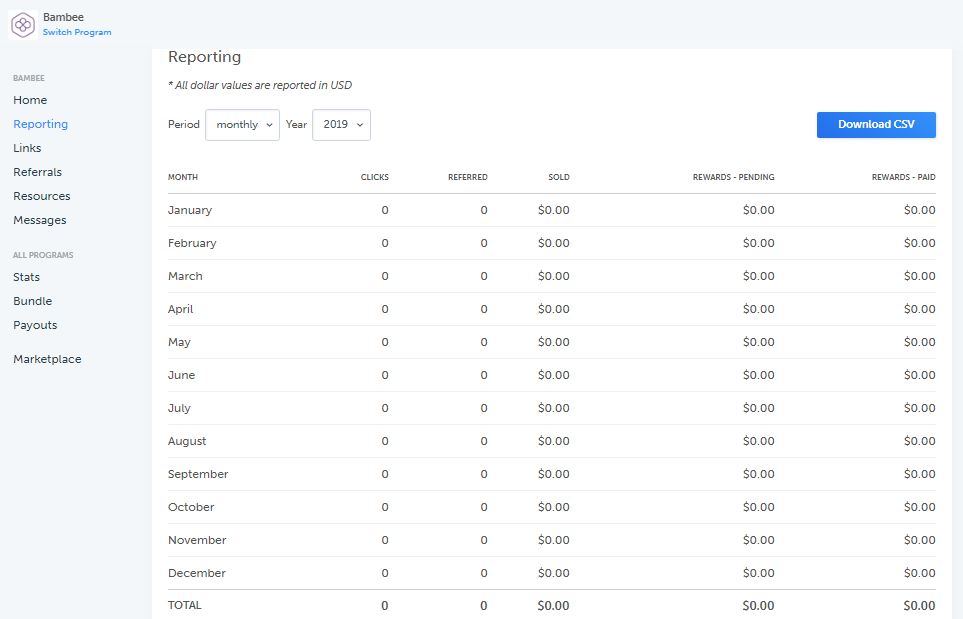The height and width of the screenshot is (619, 963).
Task: Click the Clicks column header
Action: point(374,177)
